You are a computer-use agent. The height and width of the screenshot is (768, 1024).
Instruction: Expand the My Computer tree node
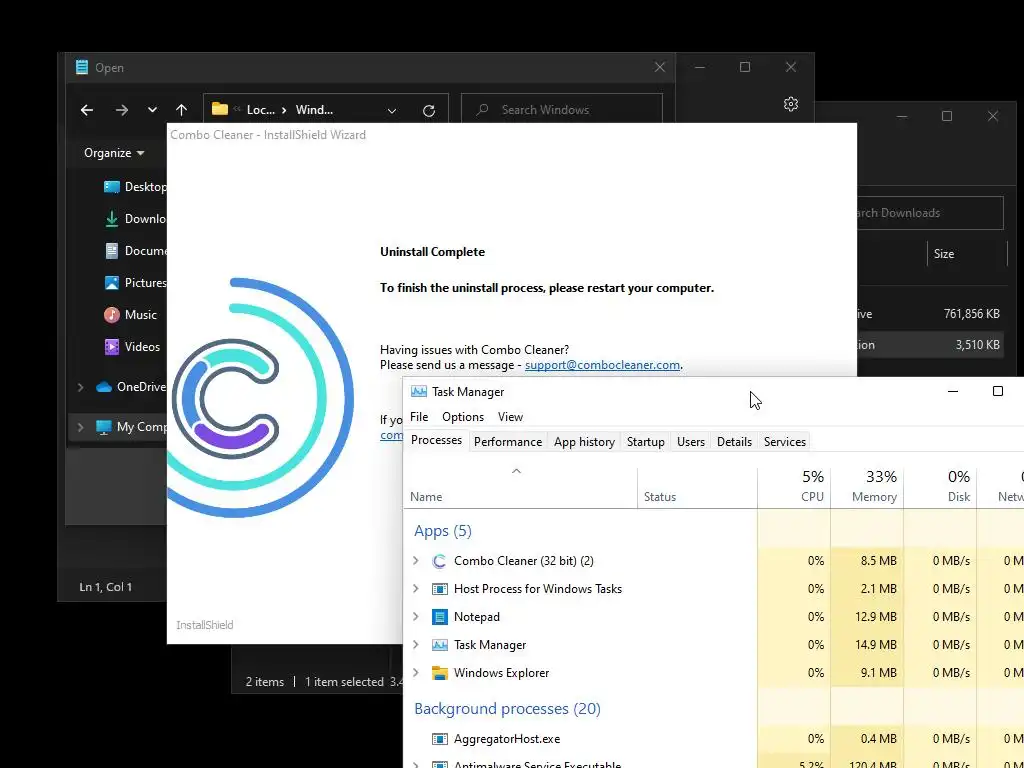80,427
